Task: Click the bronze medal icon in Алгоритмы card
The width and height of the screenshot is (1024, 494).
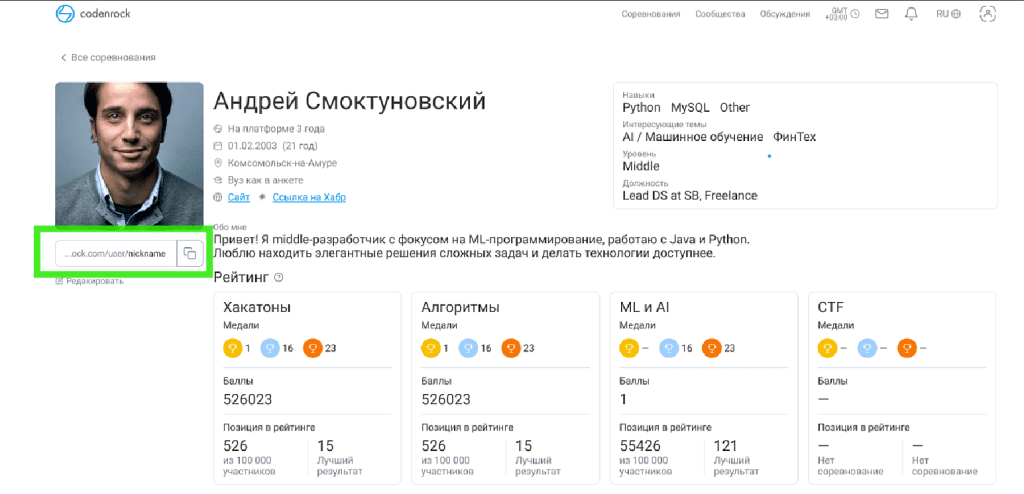Action: click(511, 348)
